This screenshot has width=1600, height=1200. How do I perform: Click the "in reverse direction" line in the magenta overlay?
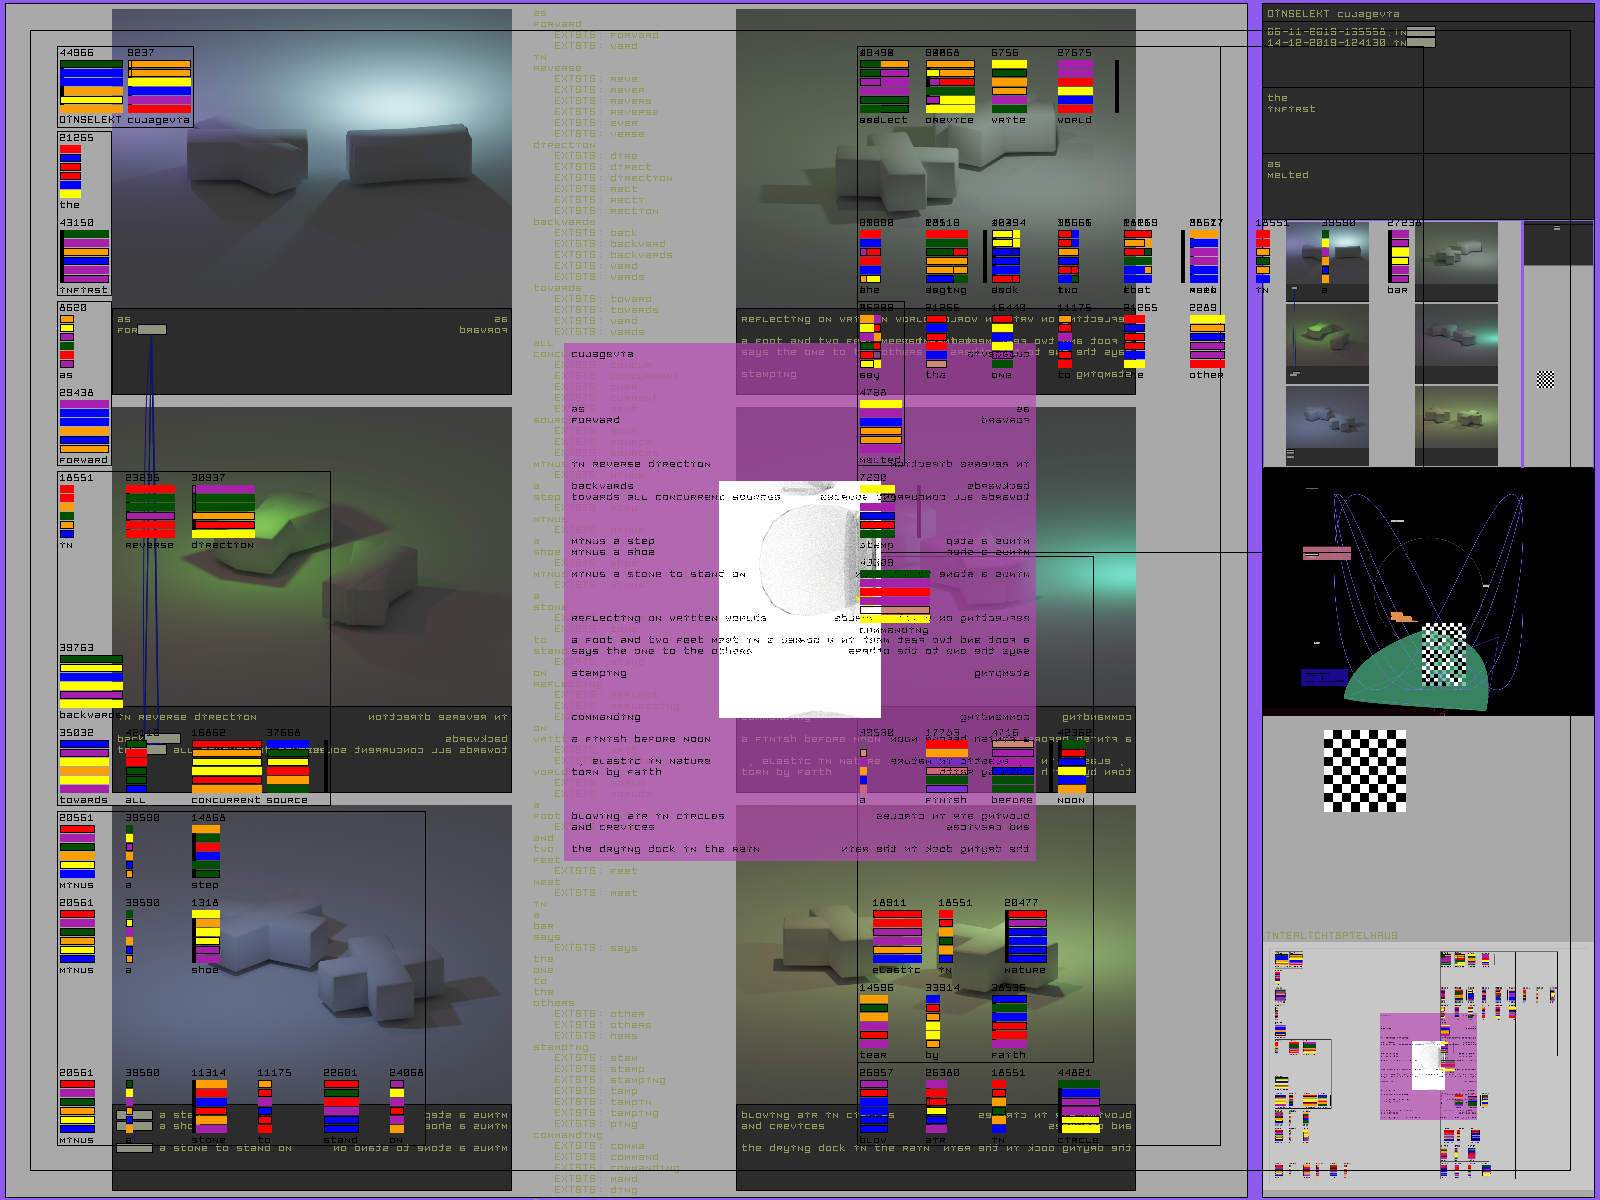pos(640,464)
